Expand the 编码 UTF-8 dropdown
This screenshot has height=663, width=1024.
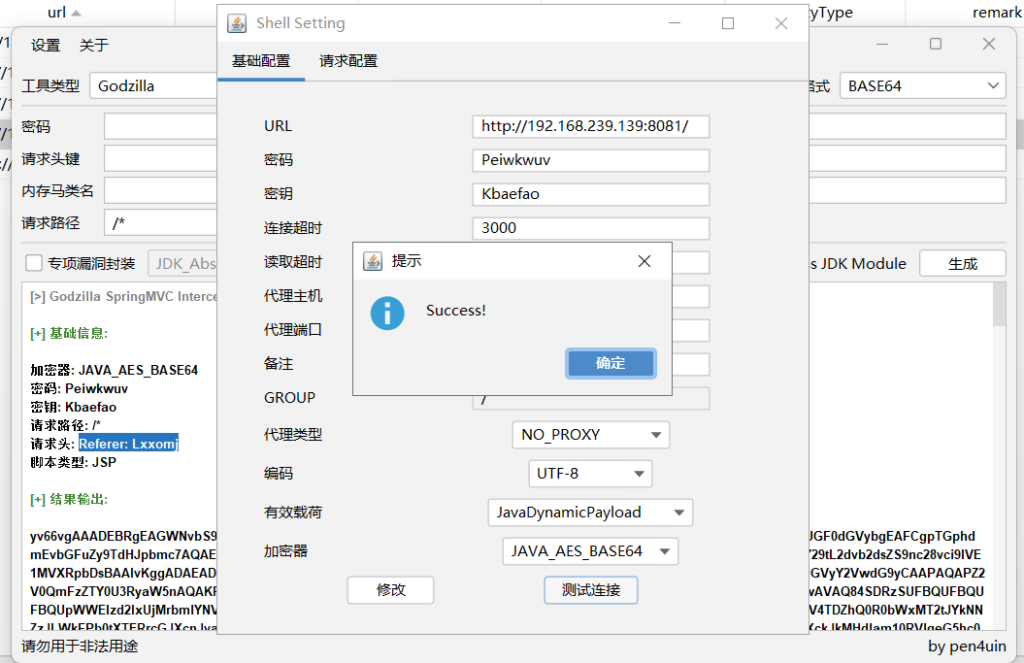tap(590, 474)
